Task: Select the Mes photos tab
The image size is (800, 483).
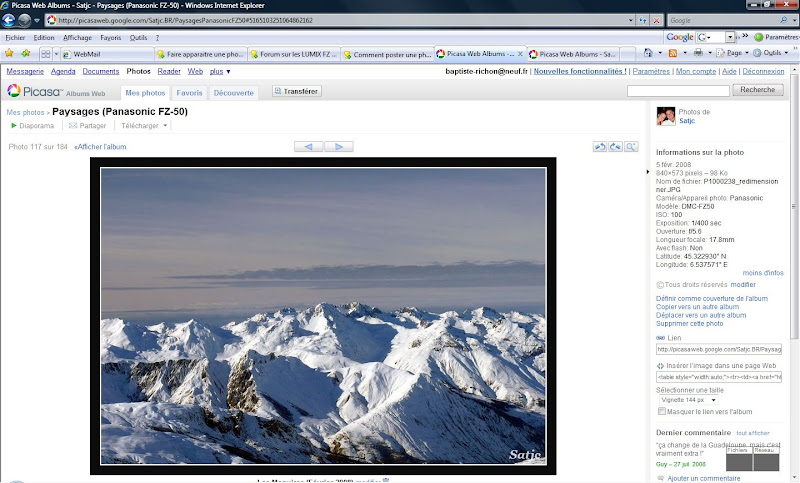Action: [145, 93]
